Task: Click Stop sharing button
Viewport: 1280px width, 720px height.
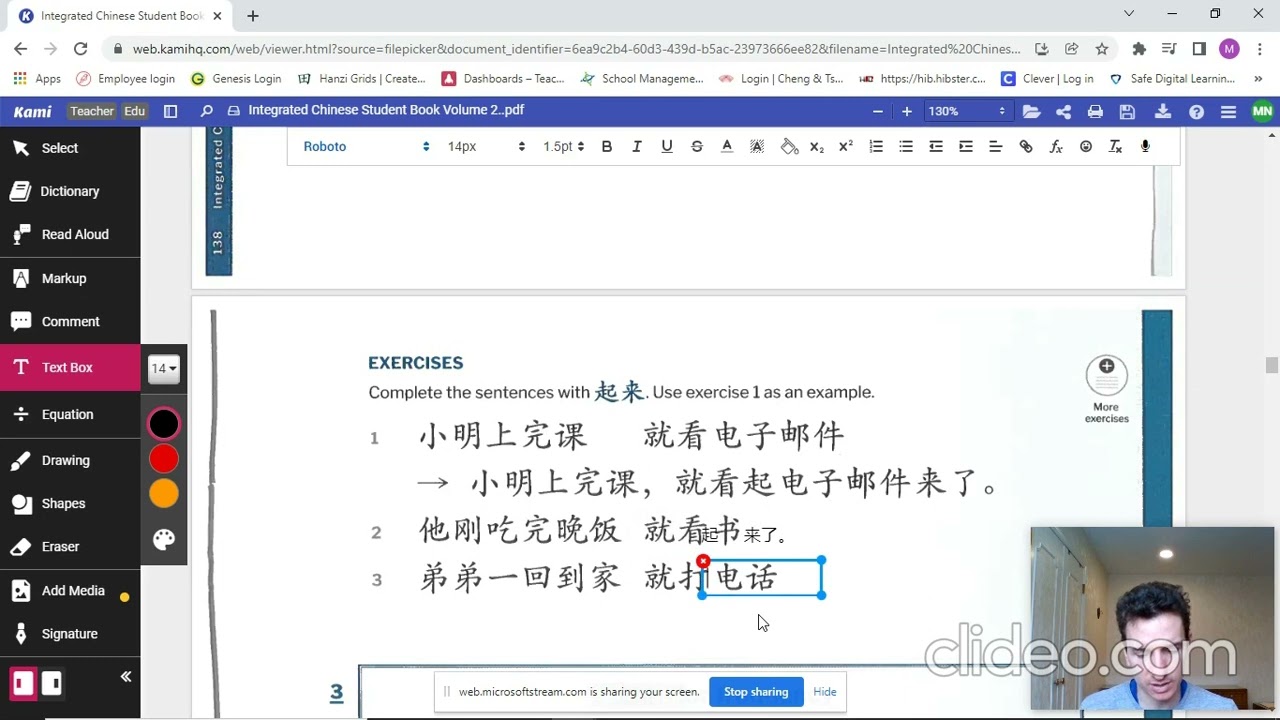Action: pyautogui.click(x=756, y=692)
